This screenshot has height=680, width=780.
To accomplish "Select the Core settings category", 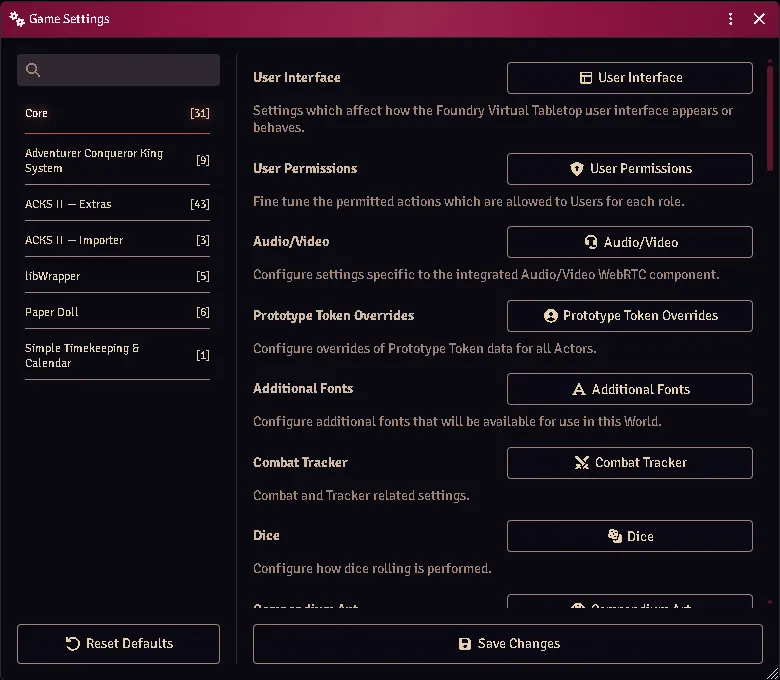I will pyautogui.click(x=117, y=113).
